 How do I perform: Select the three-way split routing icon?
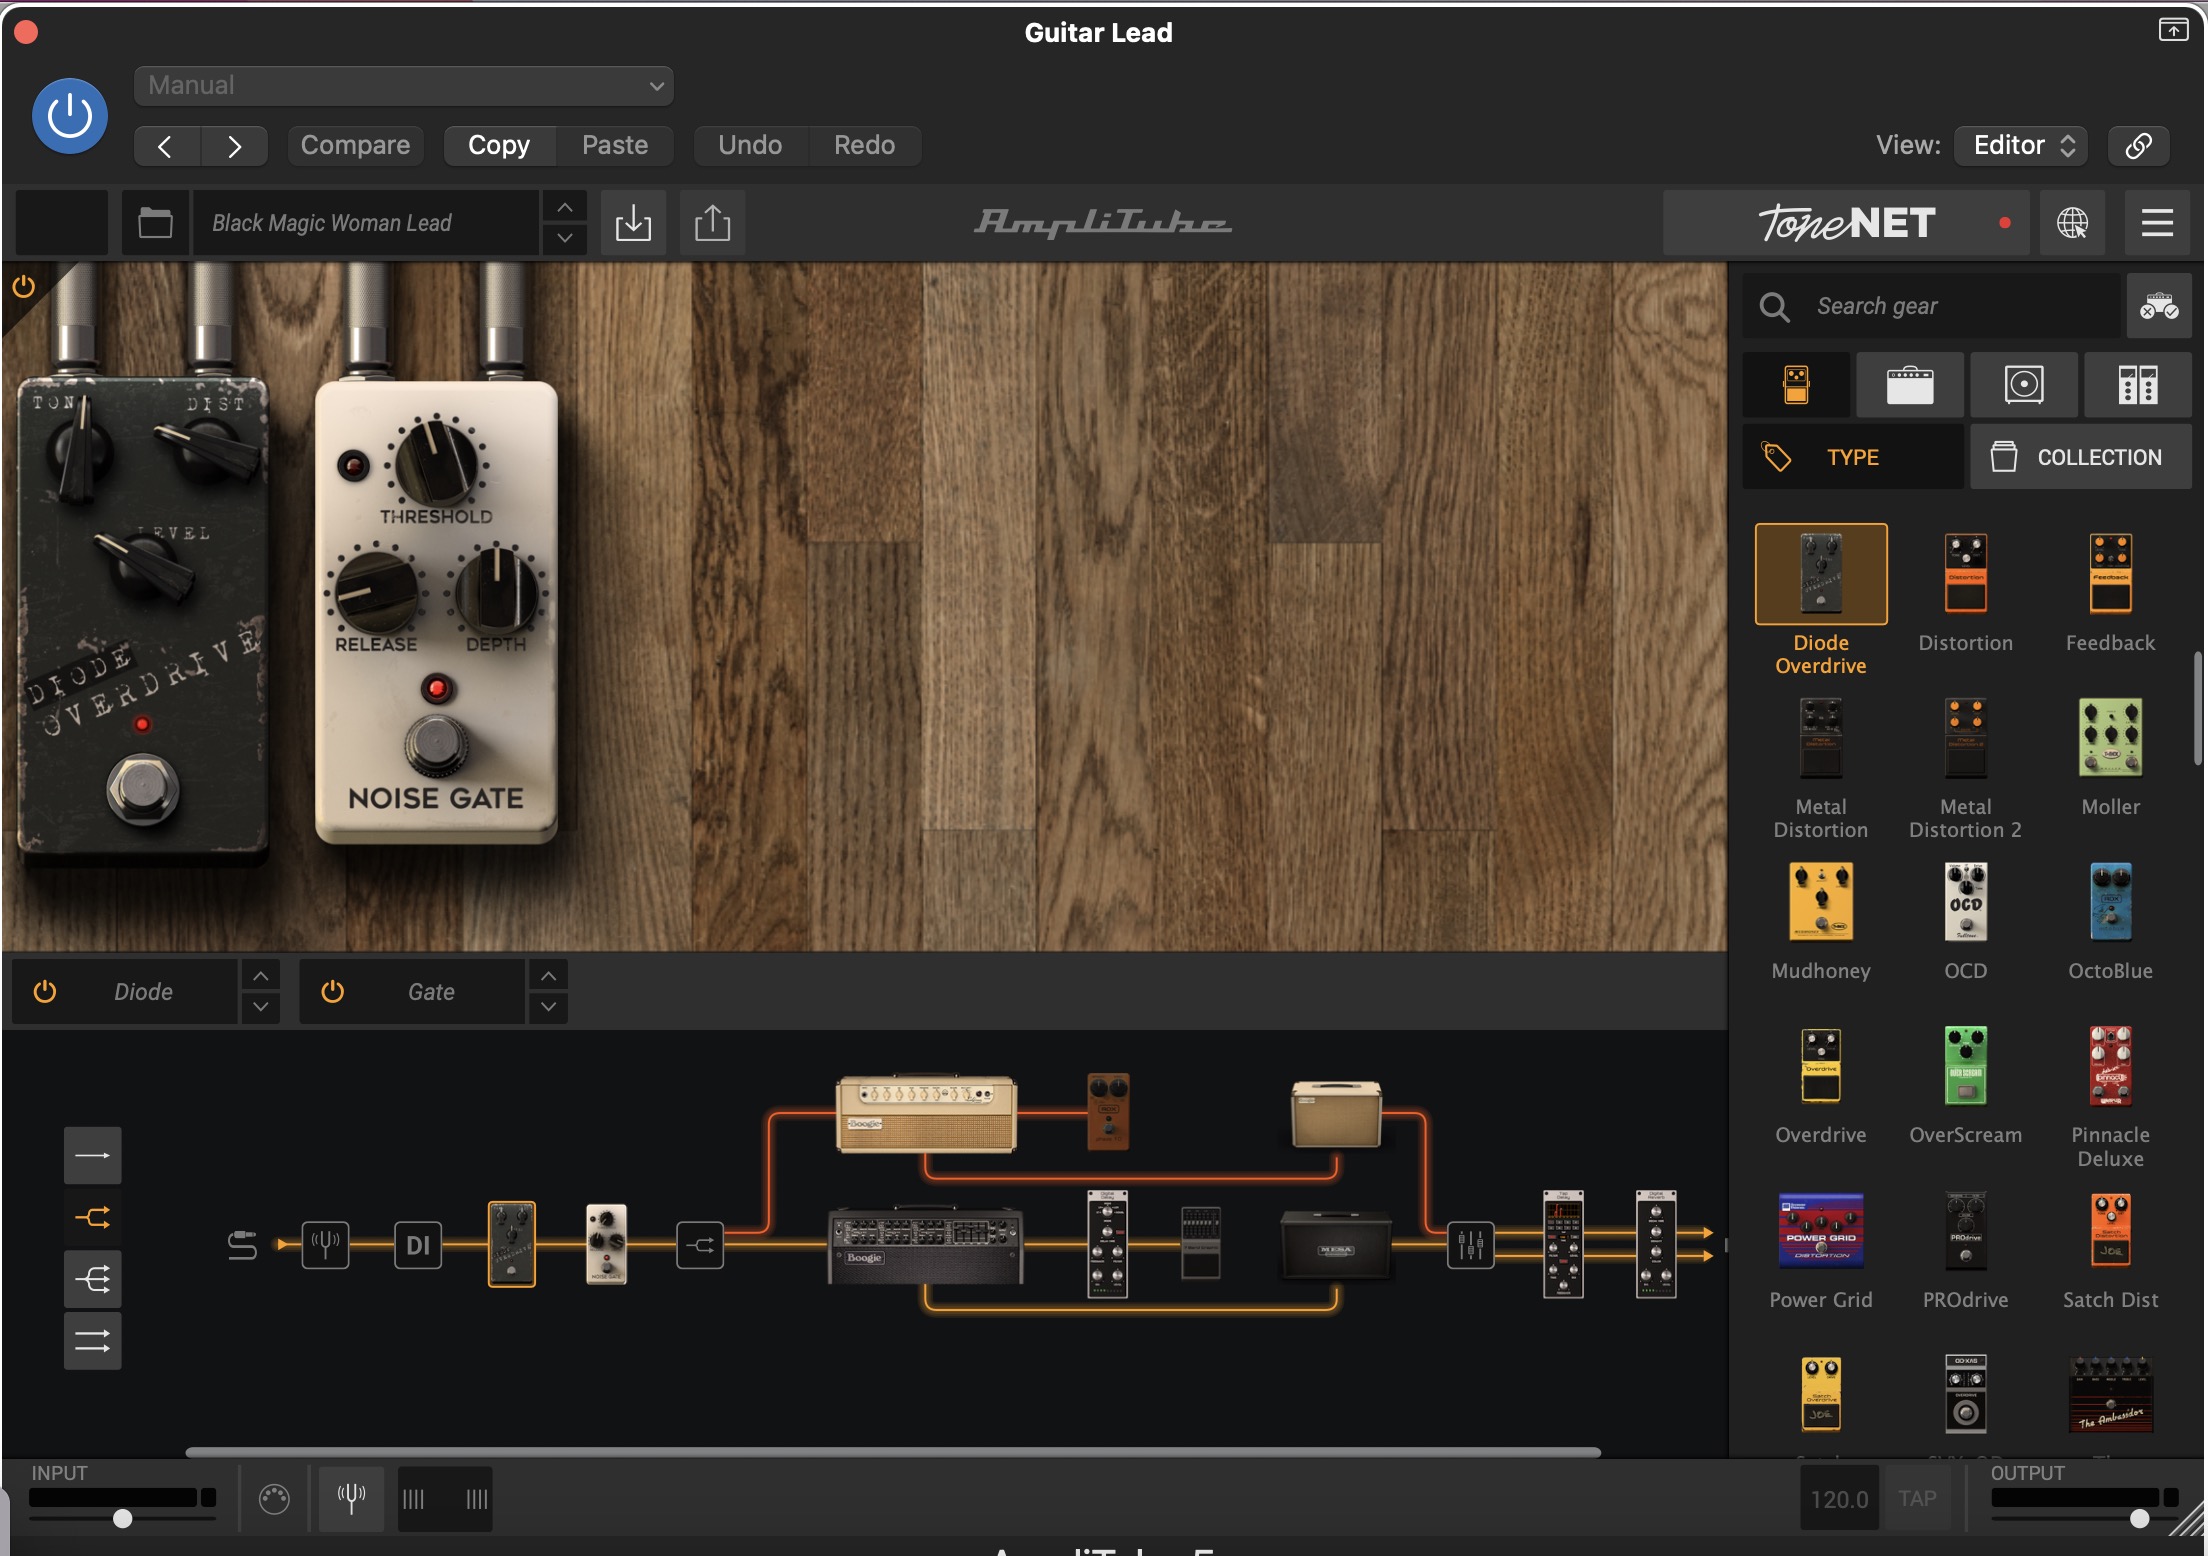click(x=93, y=1279)
